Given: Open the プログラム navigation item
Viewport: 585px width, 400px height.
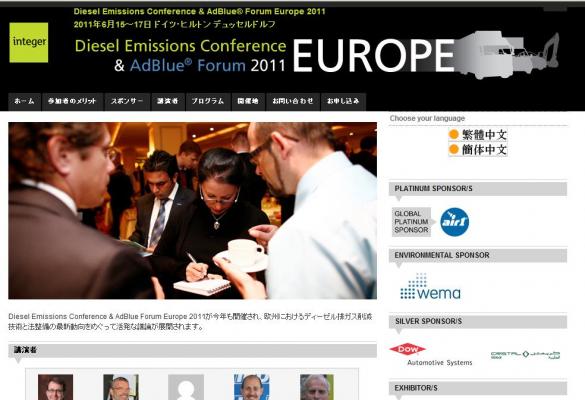Looking at the screenshot, I should 208,101.
